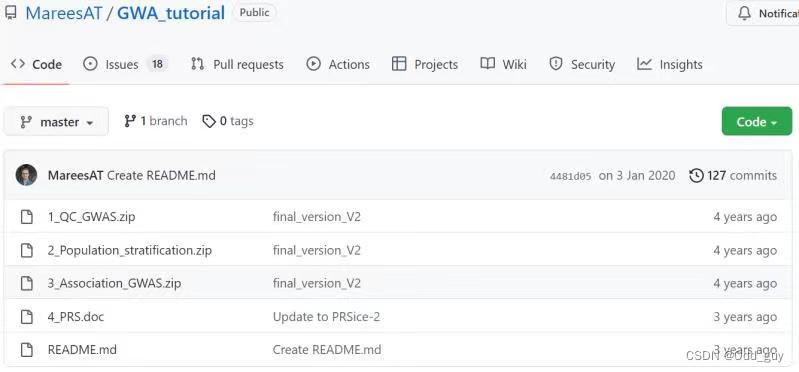Open the MareesAT owner link

pos(64,13)
